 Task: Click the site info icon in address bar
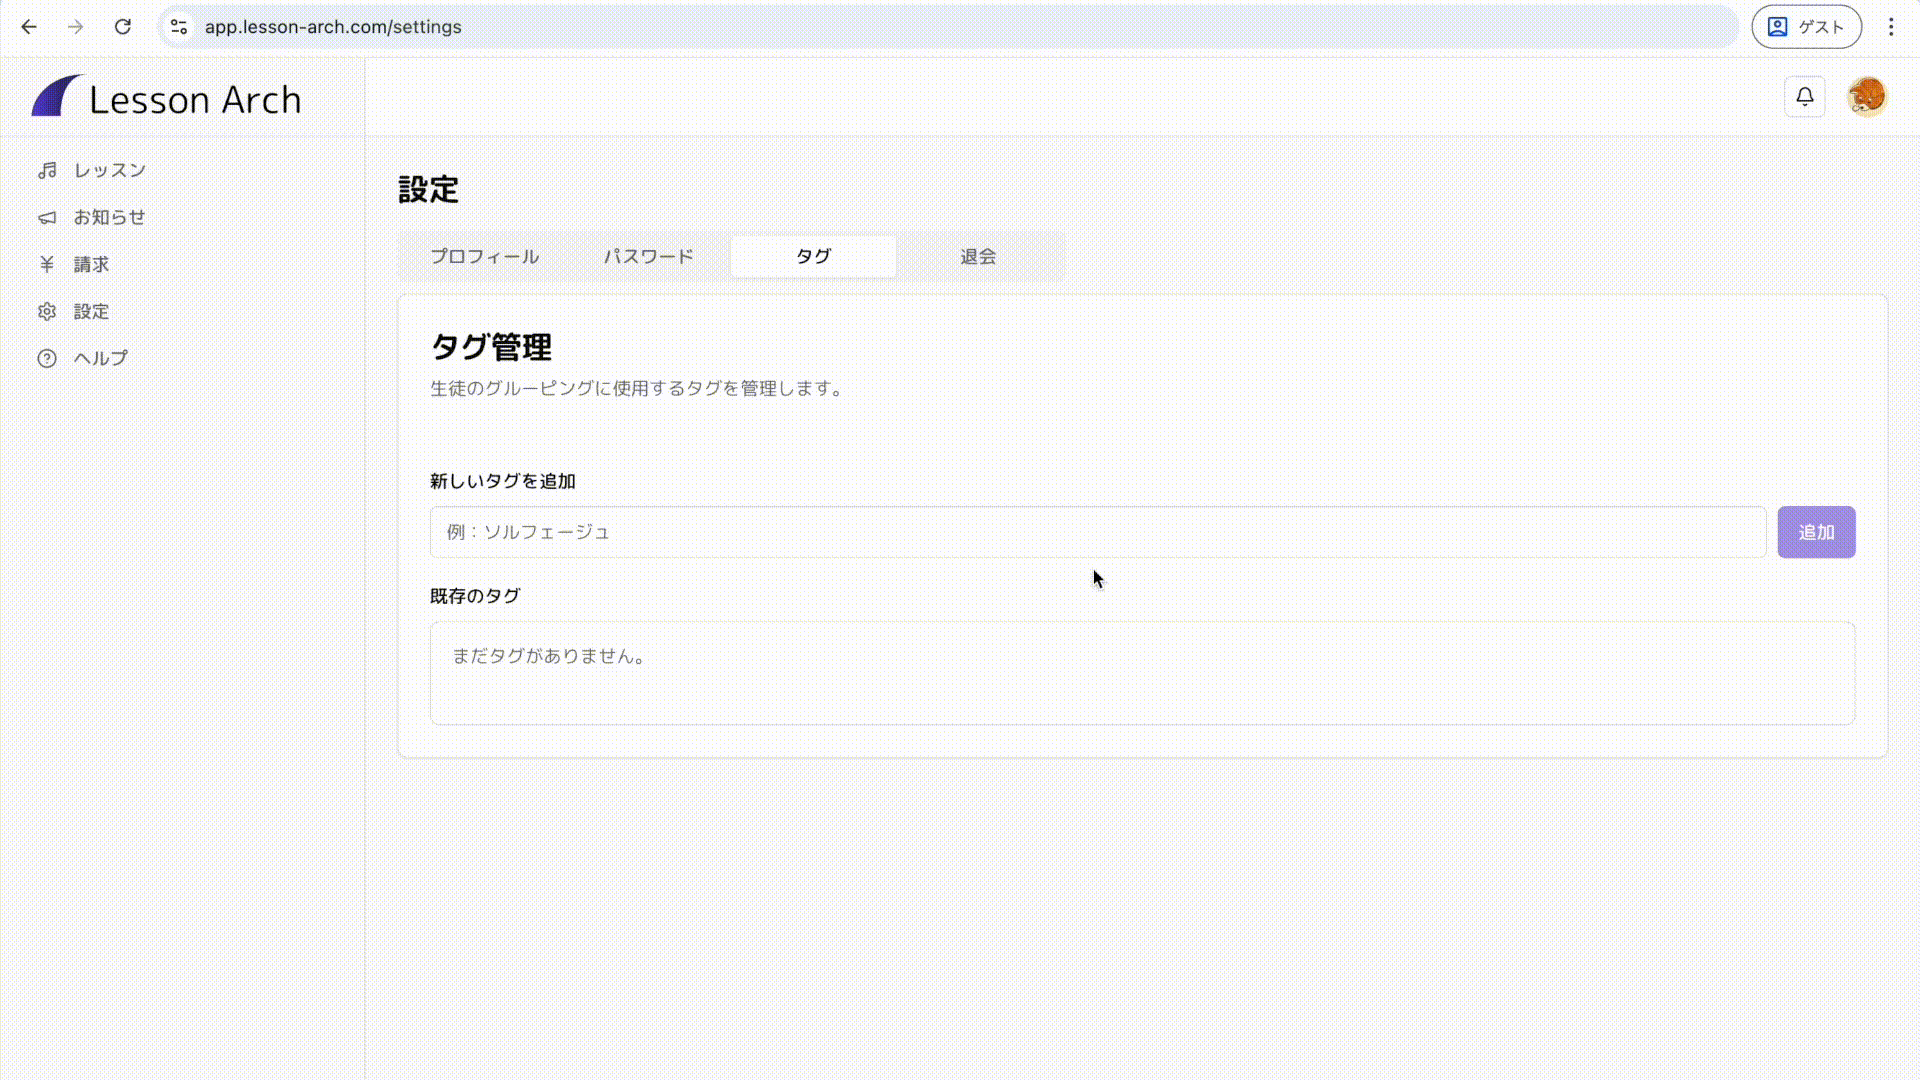tap(179, 27)
